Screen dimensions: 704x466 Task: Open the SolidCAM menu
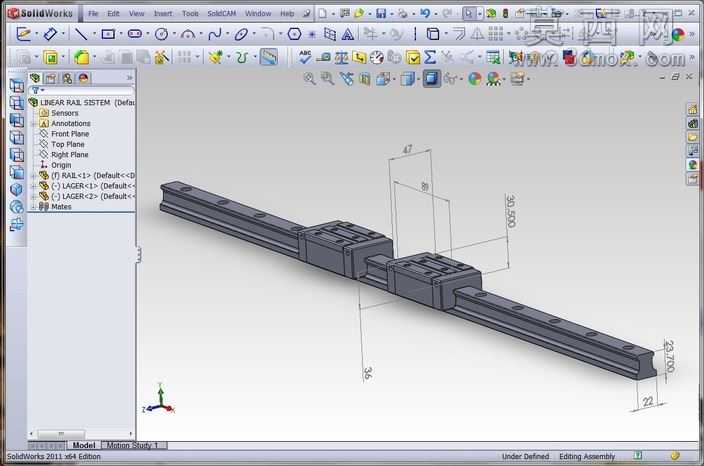[221, 13]
